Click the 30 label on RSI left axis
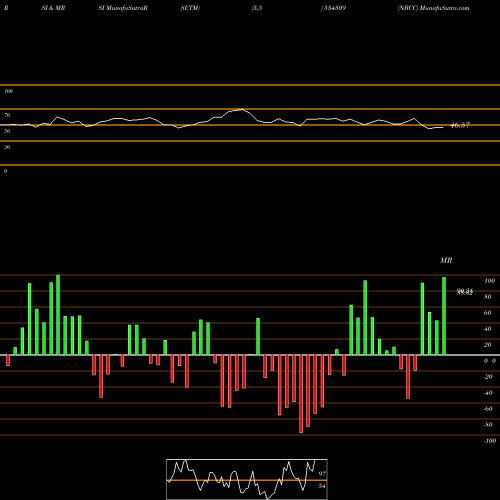Screen dimensions: 500x500 [x=7, y=147]
